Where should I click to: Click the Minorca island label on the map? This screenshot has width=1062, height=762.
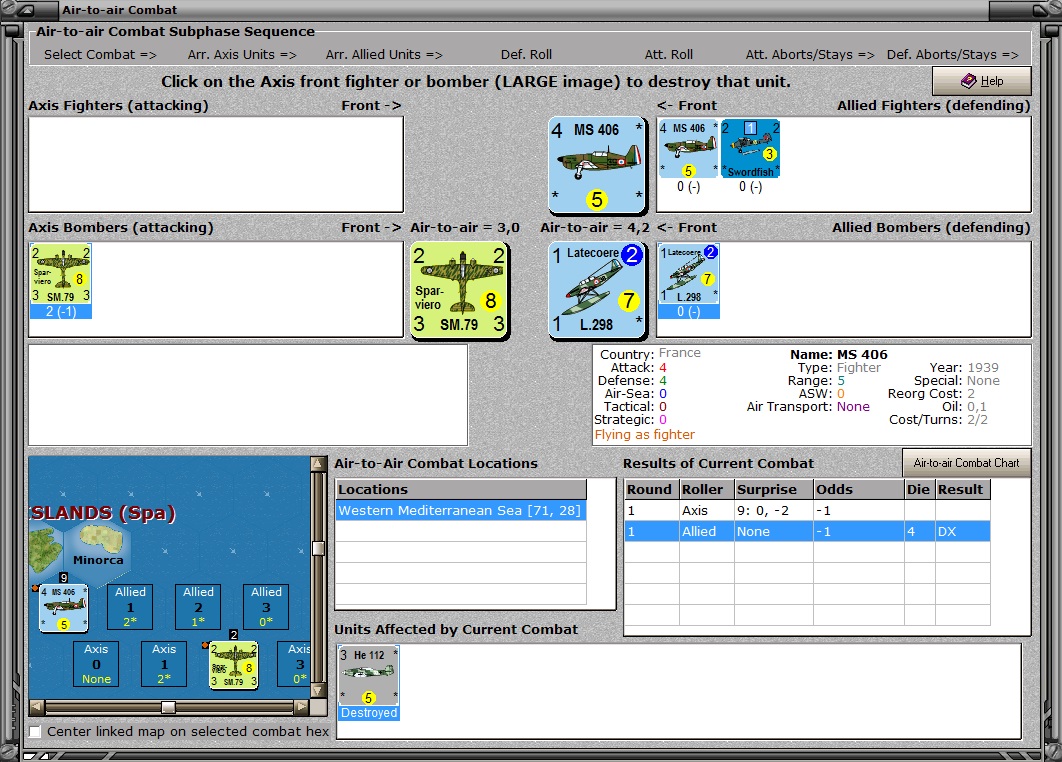tap(98, 560)
